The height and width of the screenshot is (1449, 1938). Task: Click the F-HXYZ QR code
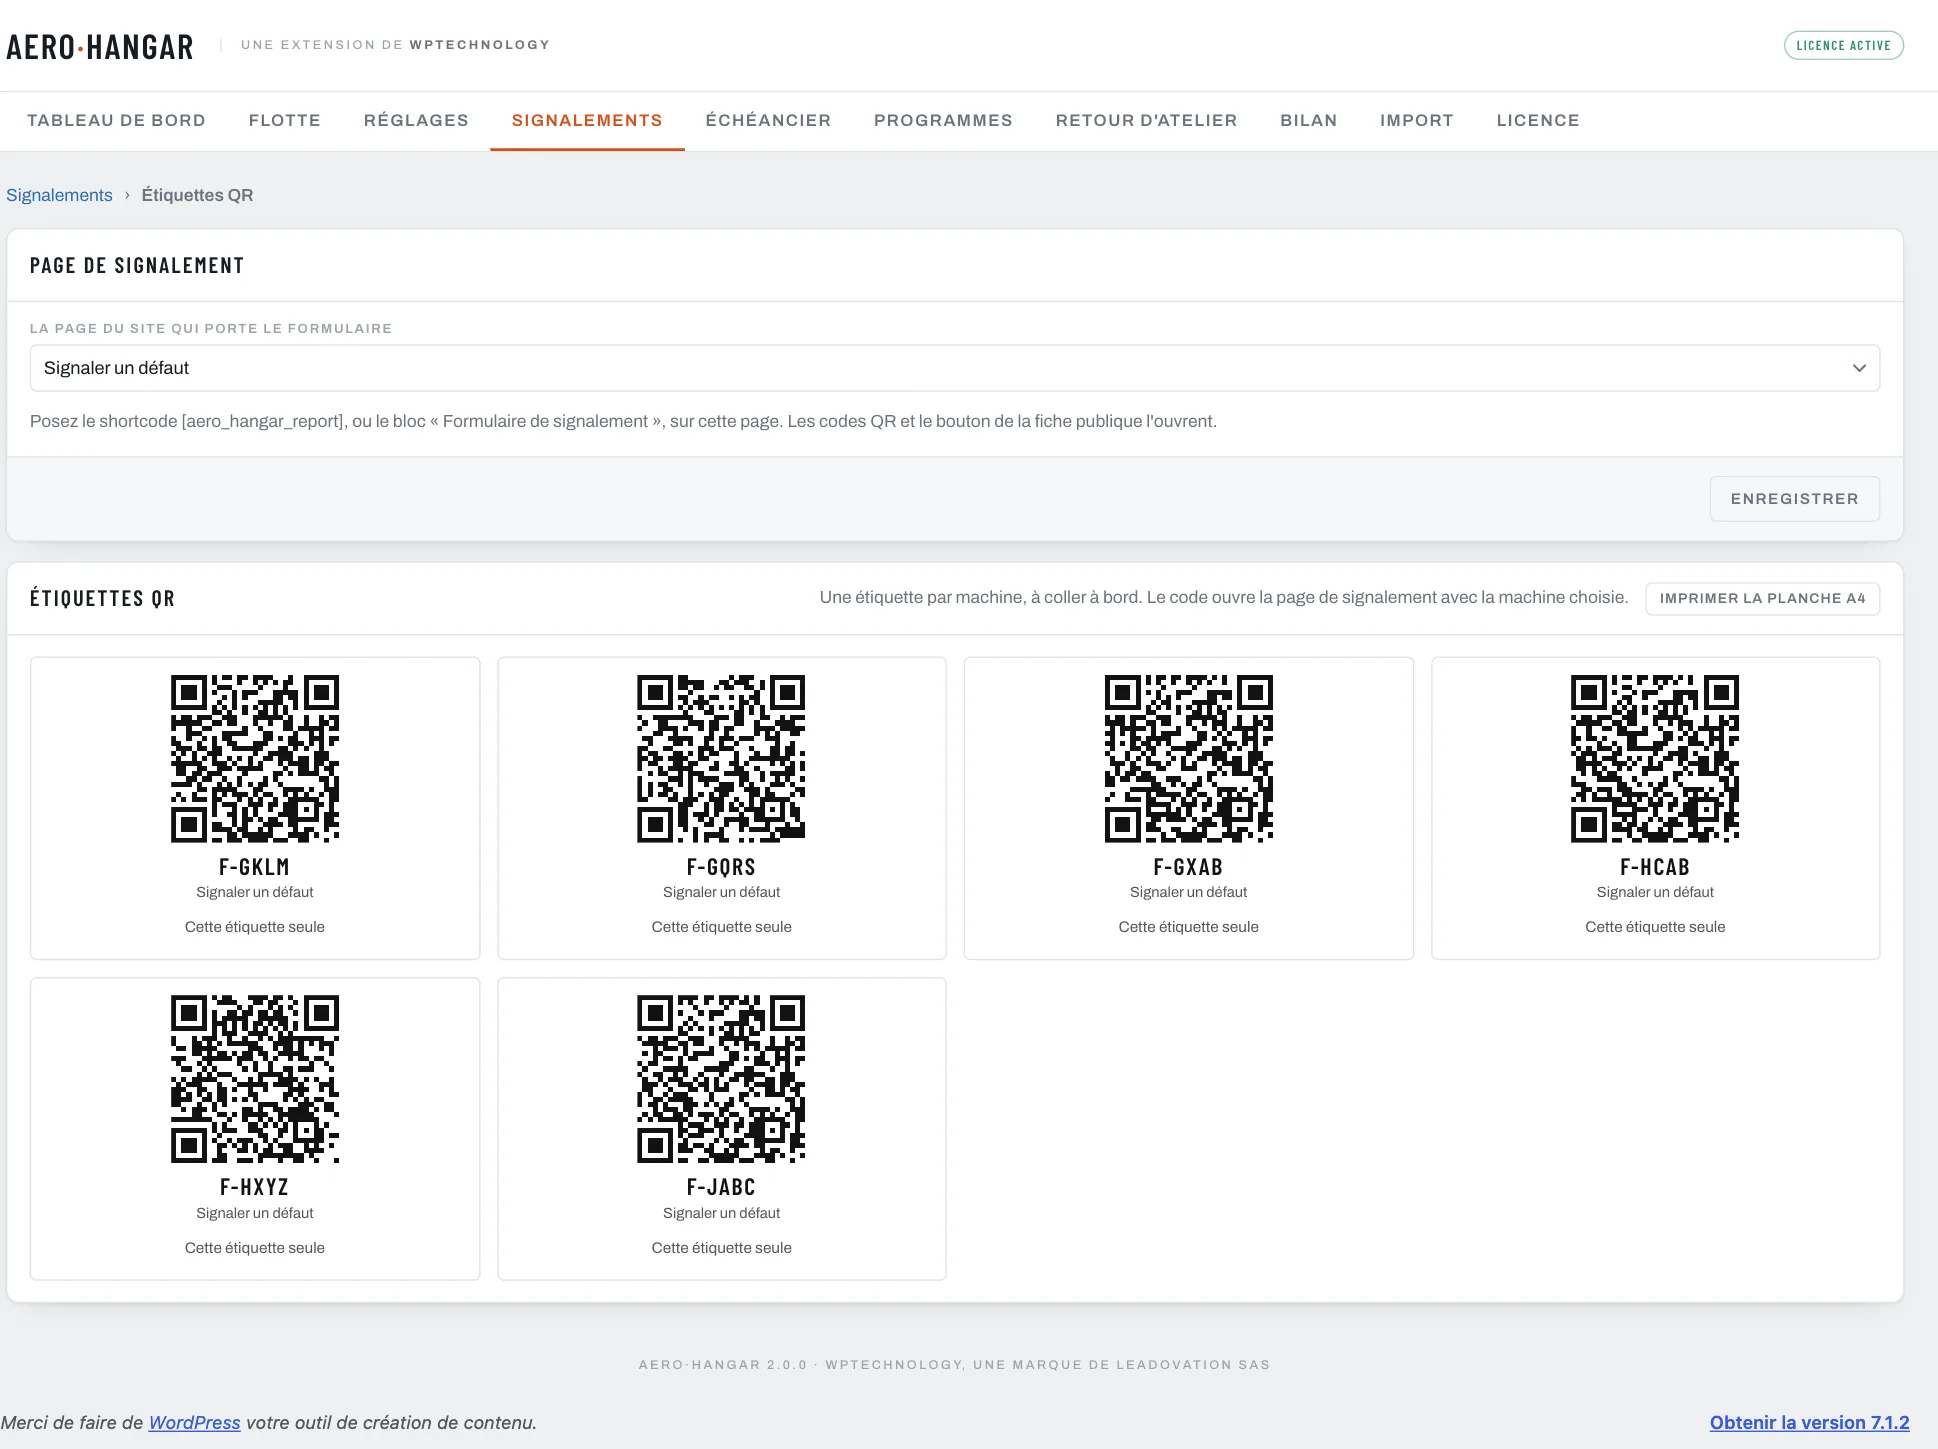point(255,1079)
